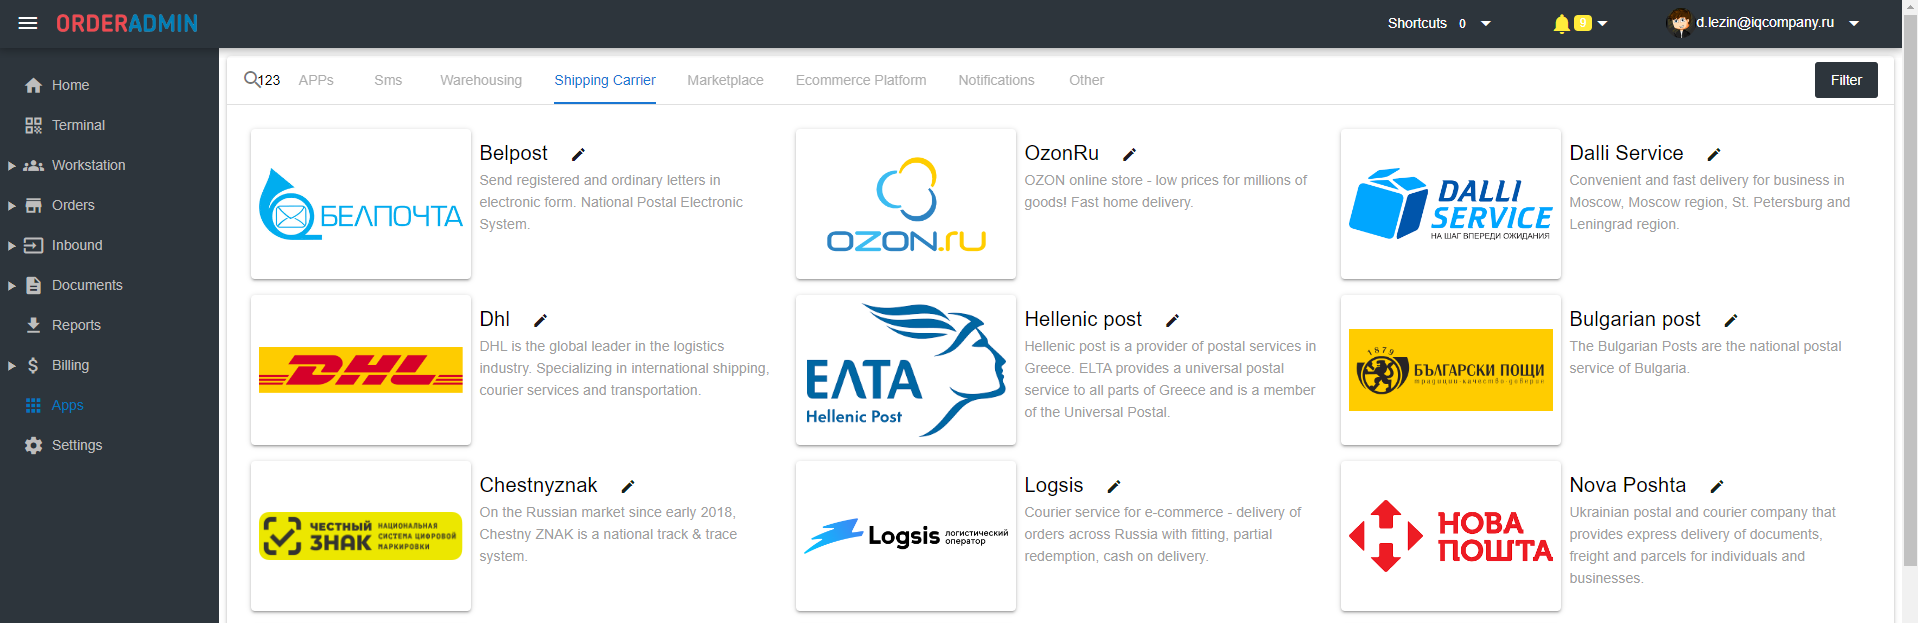Click the OrderAdmin logo
This screenshot has width=1918, height=623.
point(127,23)
